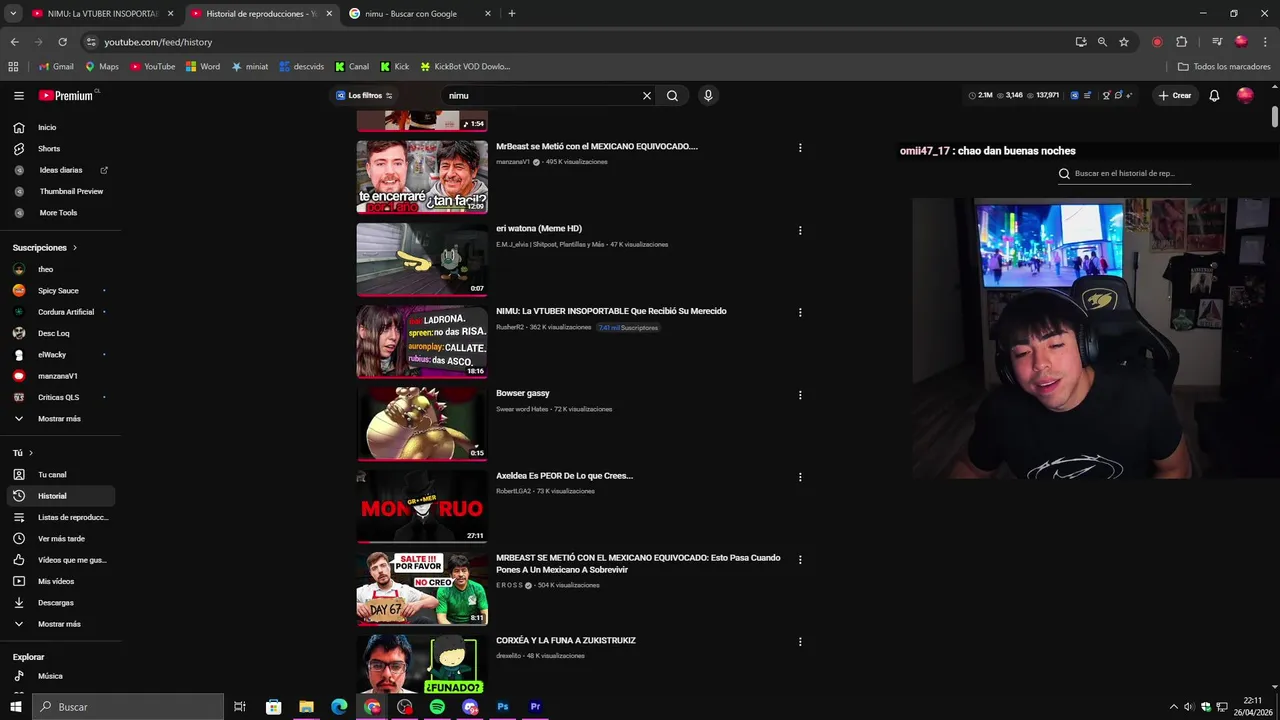This screenshot has width=1280, height=720.
Task: Open Discord from the taskbar
Action: click(x=470, y=707)
